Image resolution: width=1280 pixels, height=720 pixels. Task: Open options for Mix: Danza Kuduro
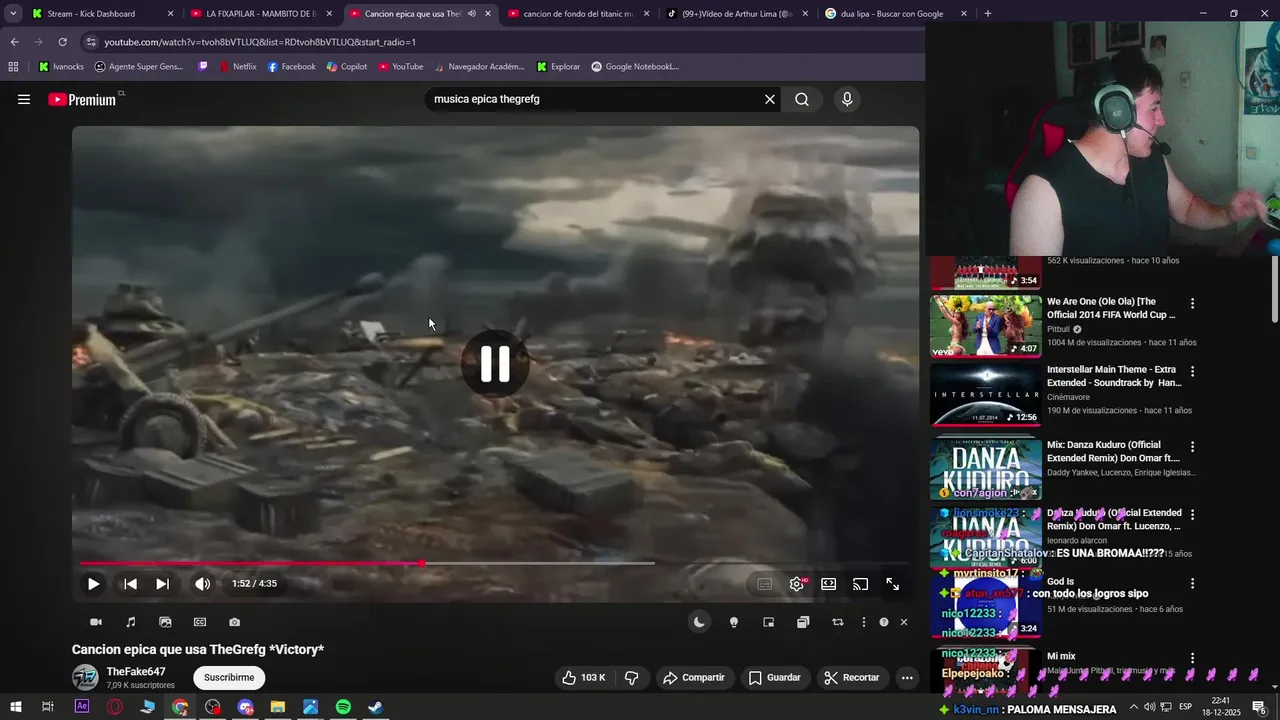(x=1192, y=447)
